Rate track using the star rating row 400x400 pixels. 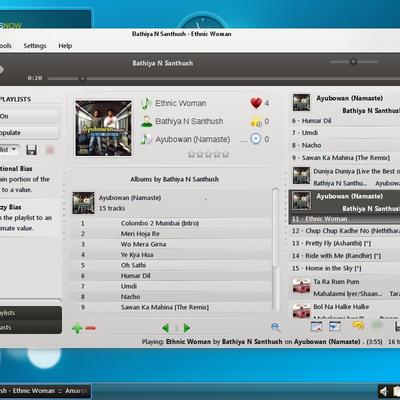209,154
